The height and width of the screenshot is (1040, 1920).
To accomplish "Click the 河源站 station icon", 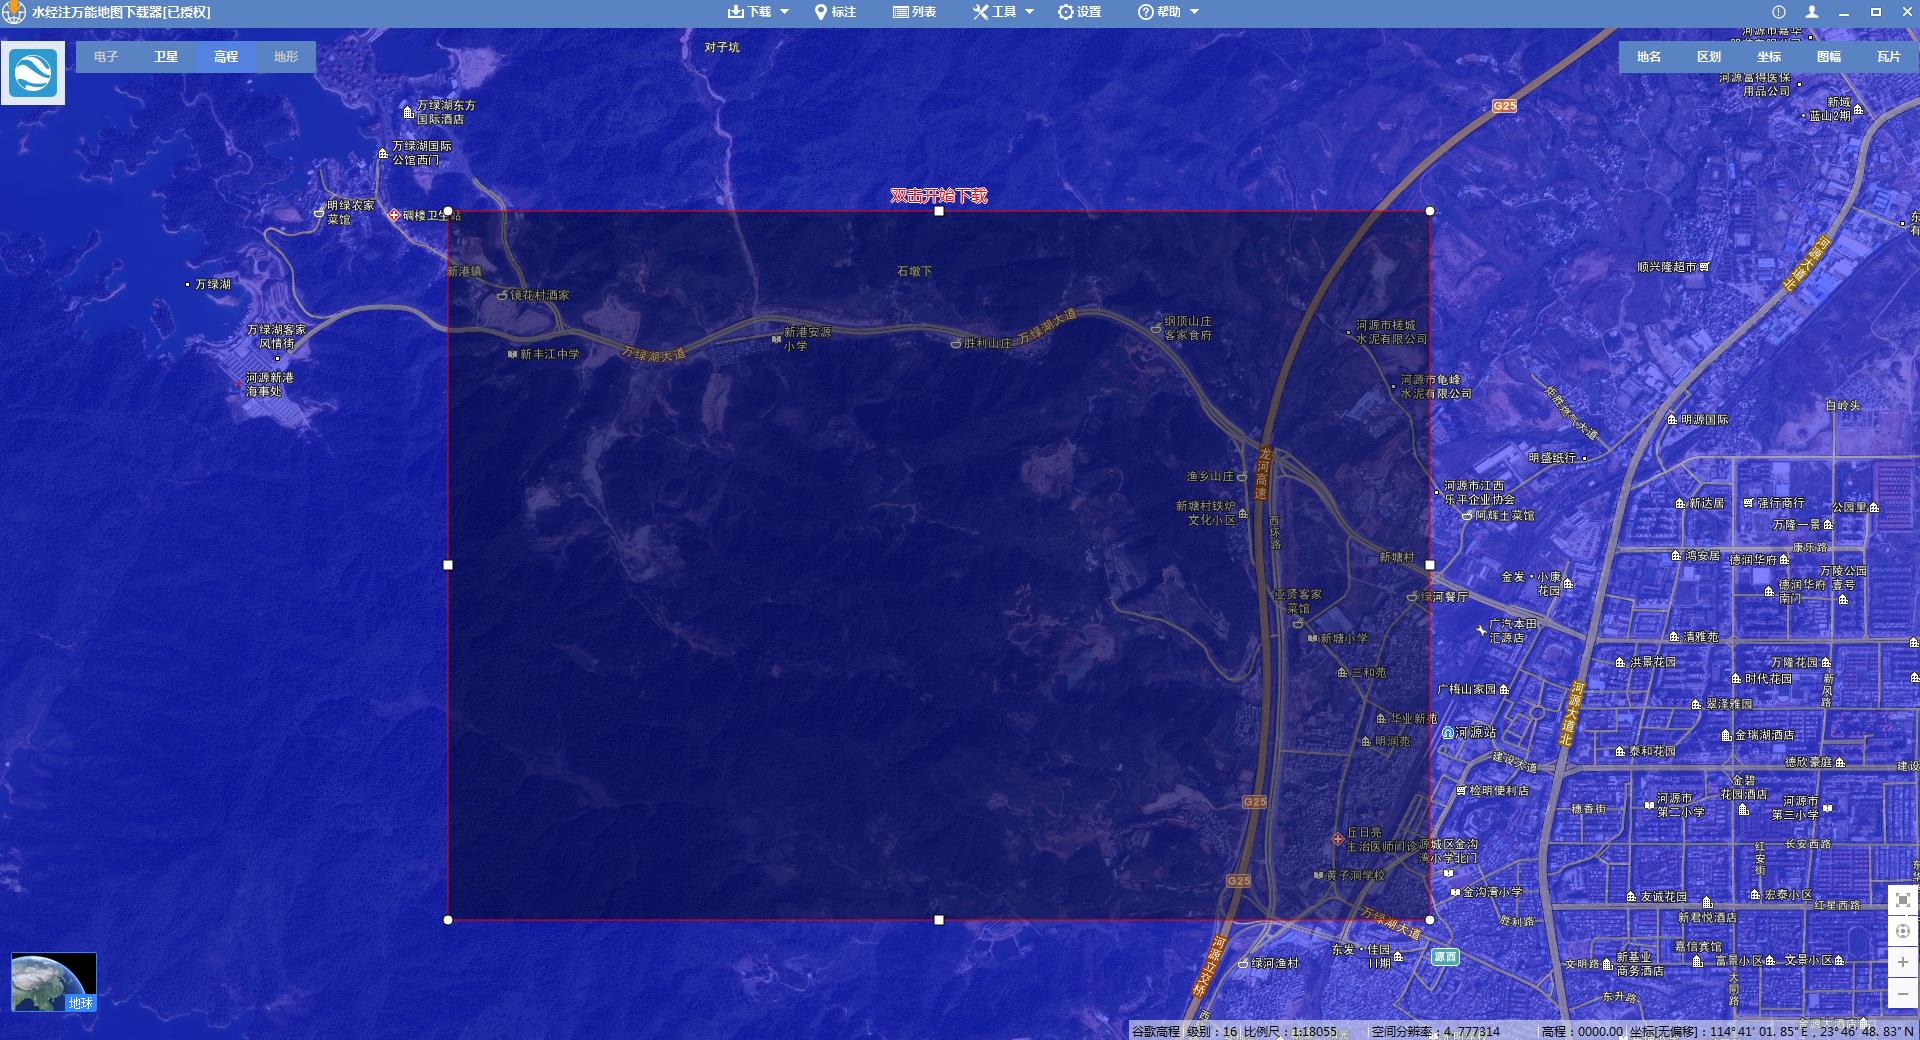I will click(1448, 733).
